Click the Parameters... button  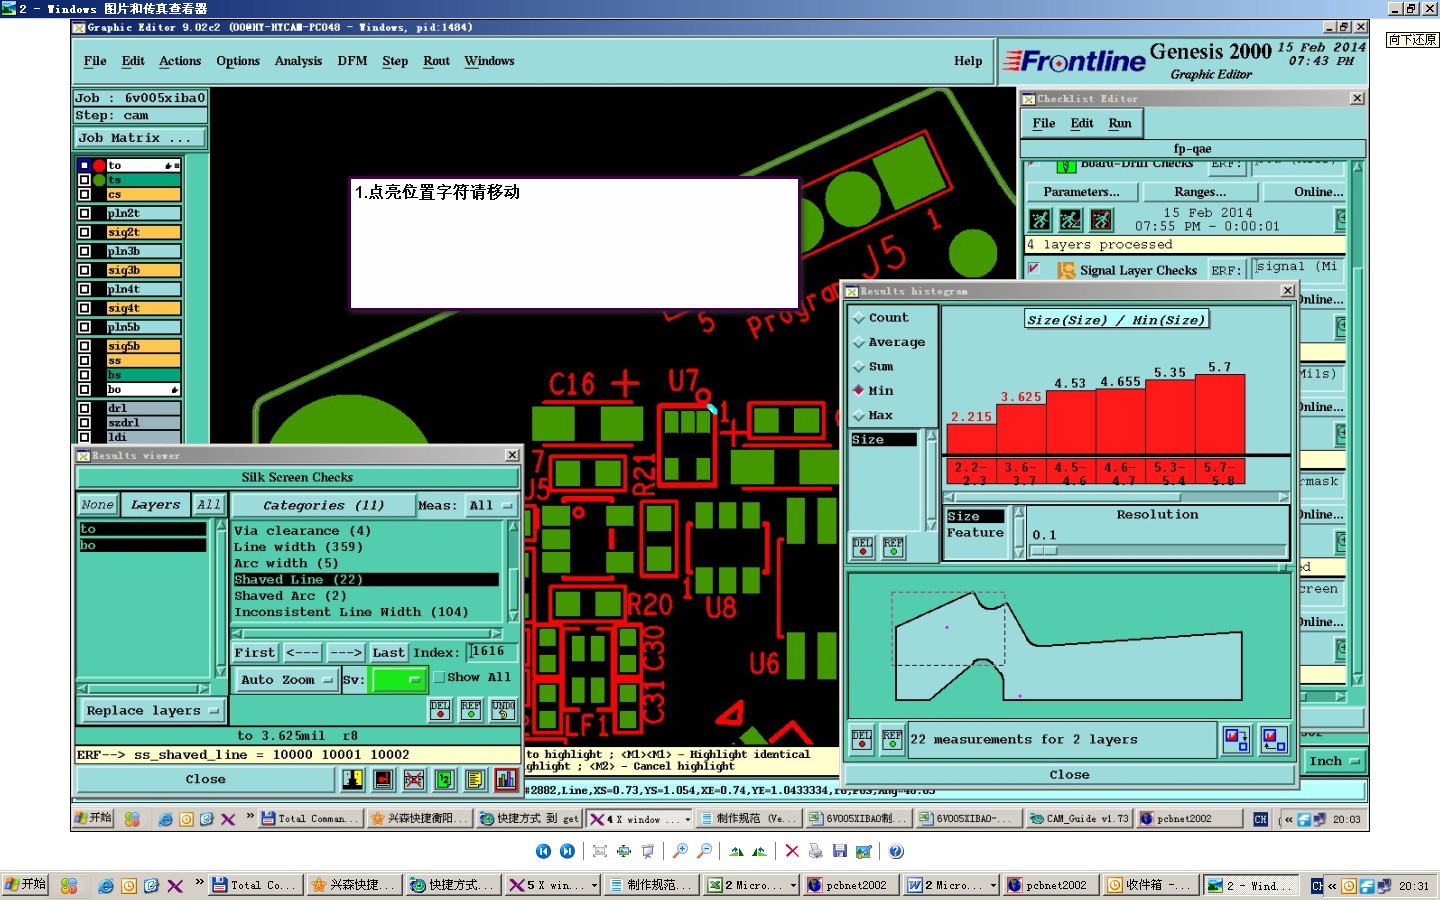click(1081, 192)
